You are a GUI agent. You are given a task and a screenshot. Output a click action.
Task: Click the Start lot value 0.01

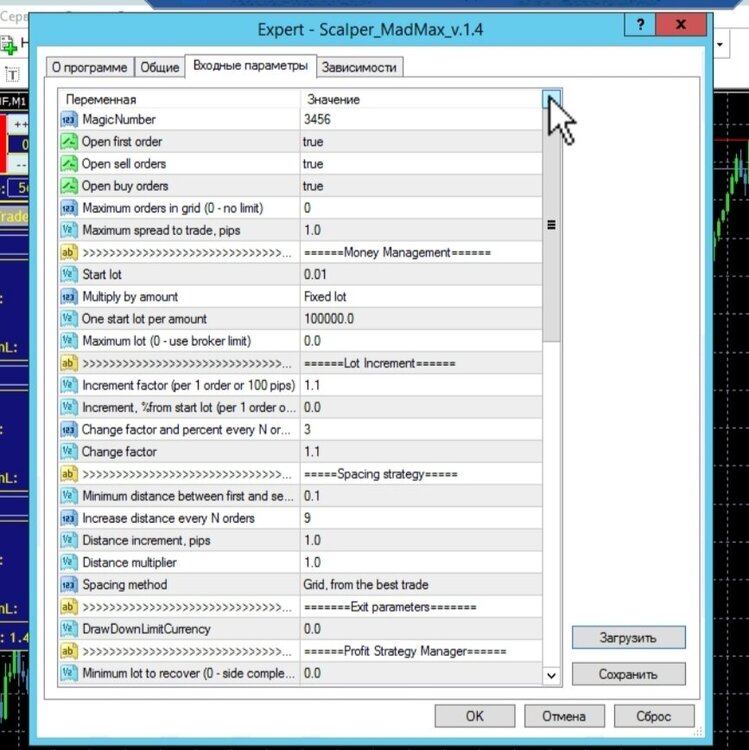click(x=315, y=275)
